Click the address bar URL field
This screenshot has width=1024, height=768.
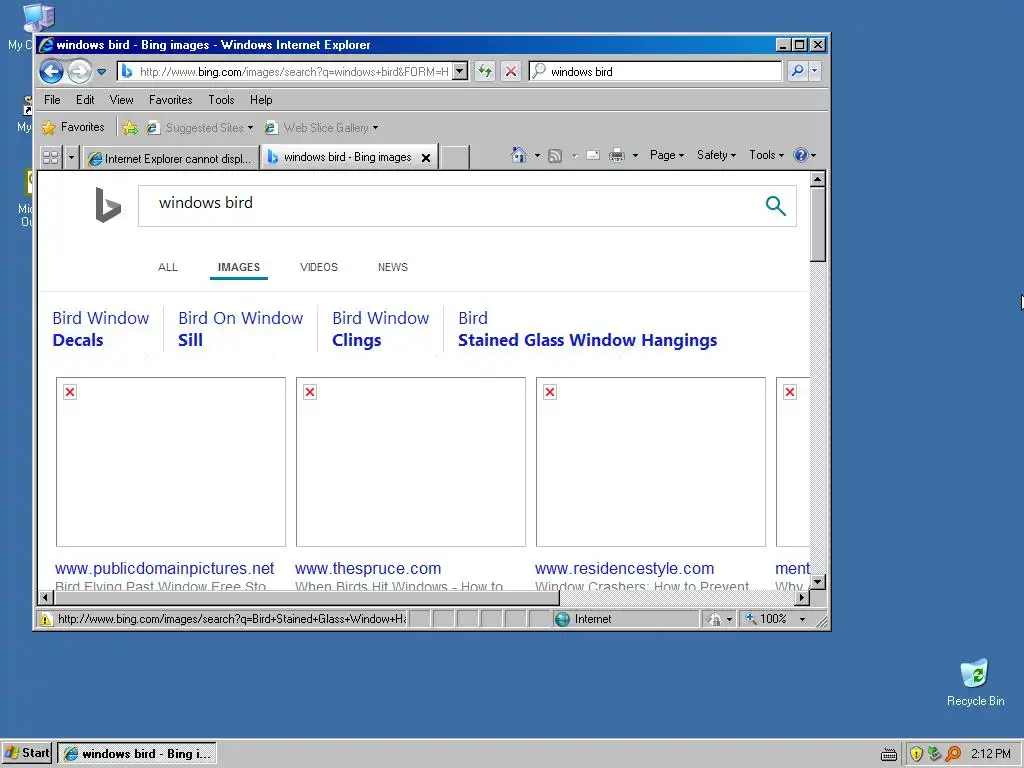click(x=285, y=71)
